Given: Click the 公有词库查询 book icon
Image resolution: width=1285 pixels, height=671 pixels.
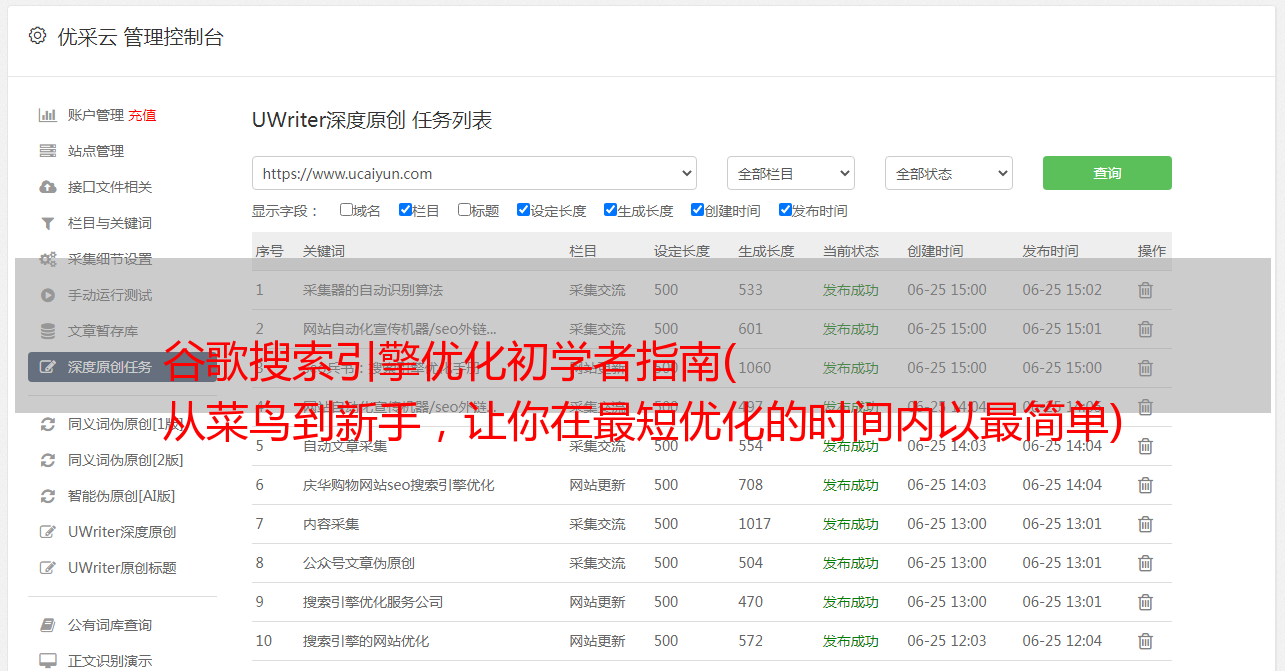Looking at the screenshot, I should click(47, 625).
